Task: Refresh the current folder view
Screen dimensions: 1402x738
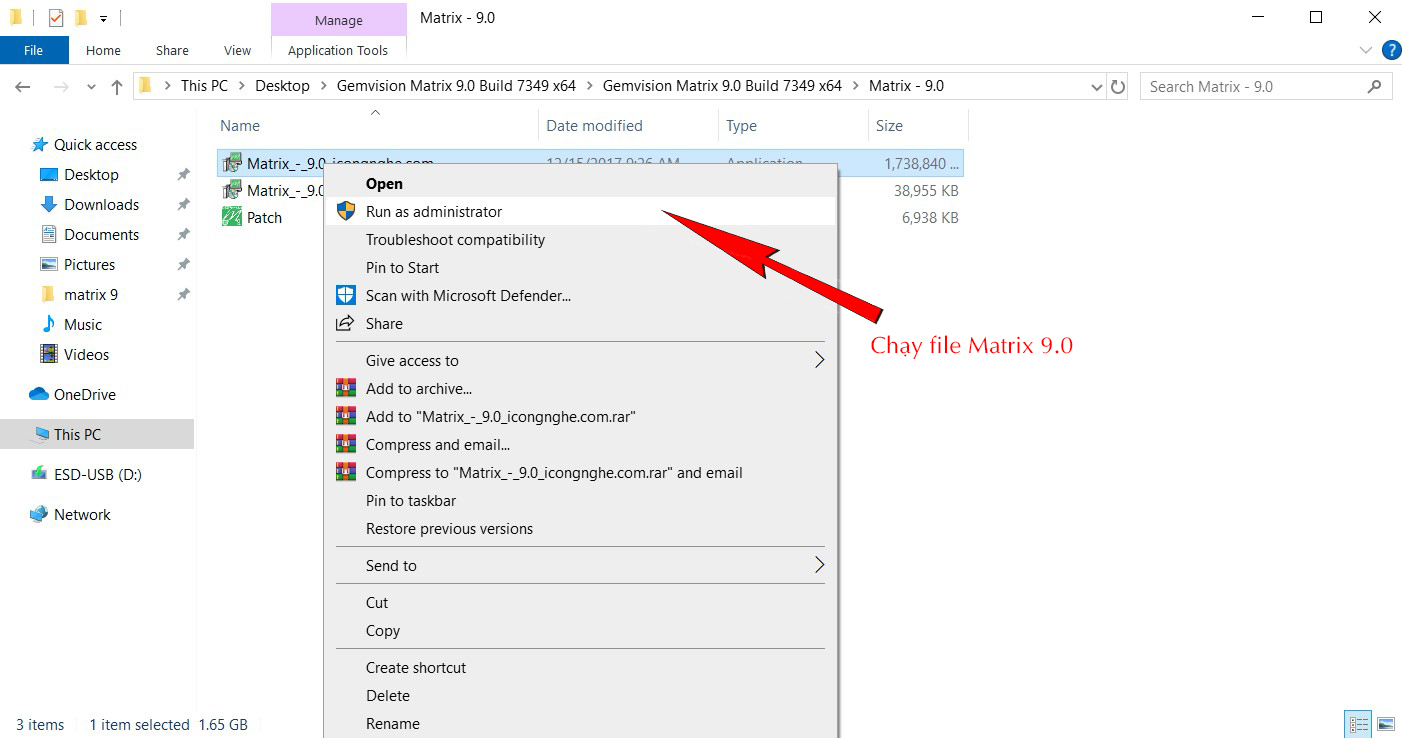Action: pyautogui.click(x=1118, y=87)
